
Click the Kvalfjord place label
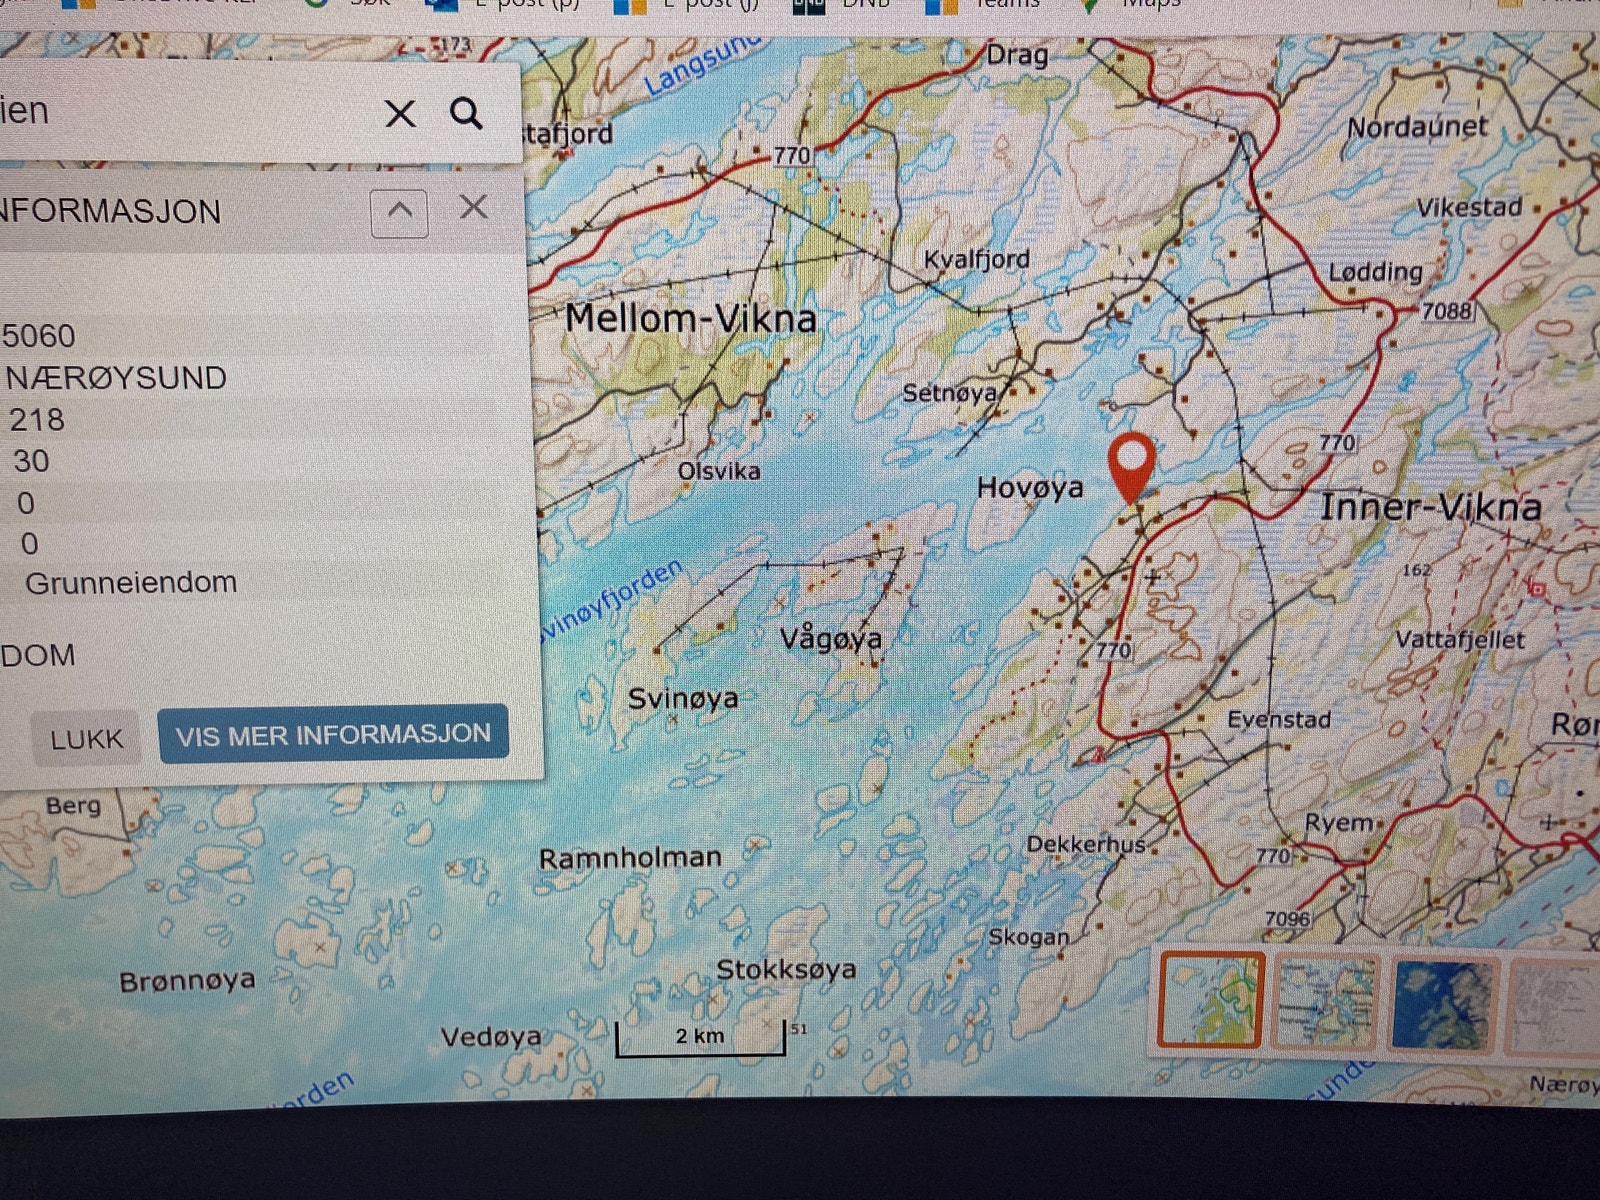point(976,259)
